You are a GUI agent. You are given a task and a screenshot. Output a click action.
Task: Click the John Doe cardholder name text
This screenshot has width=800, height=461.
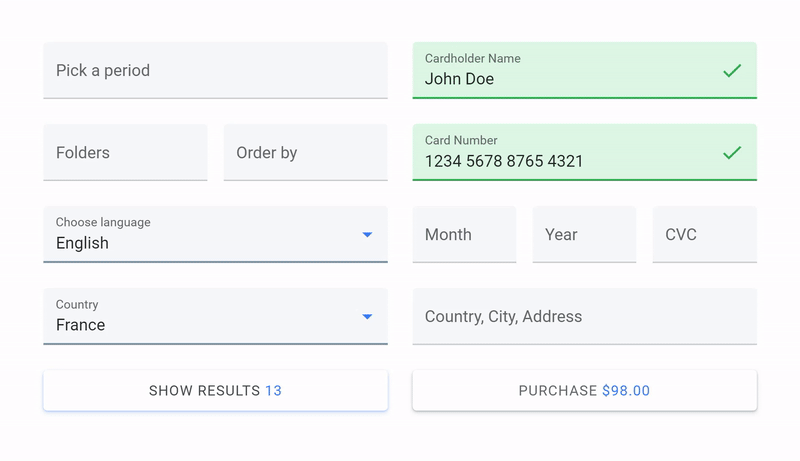[459, 79]
